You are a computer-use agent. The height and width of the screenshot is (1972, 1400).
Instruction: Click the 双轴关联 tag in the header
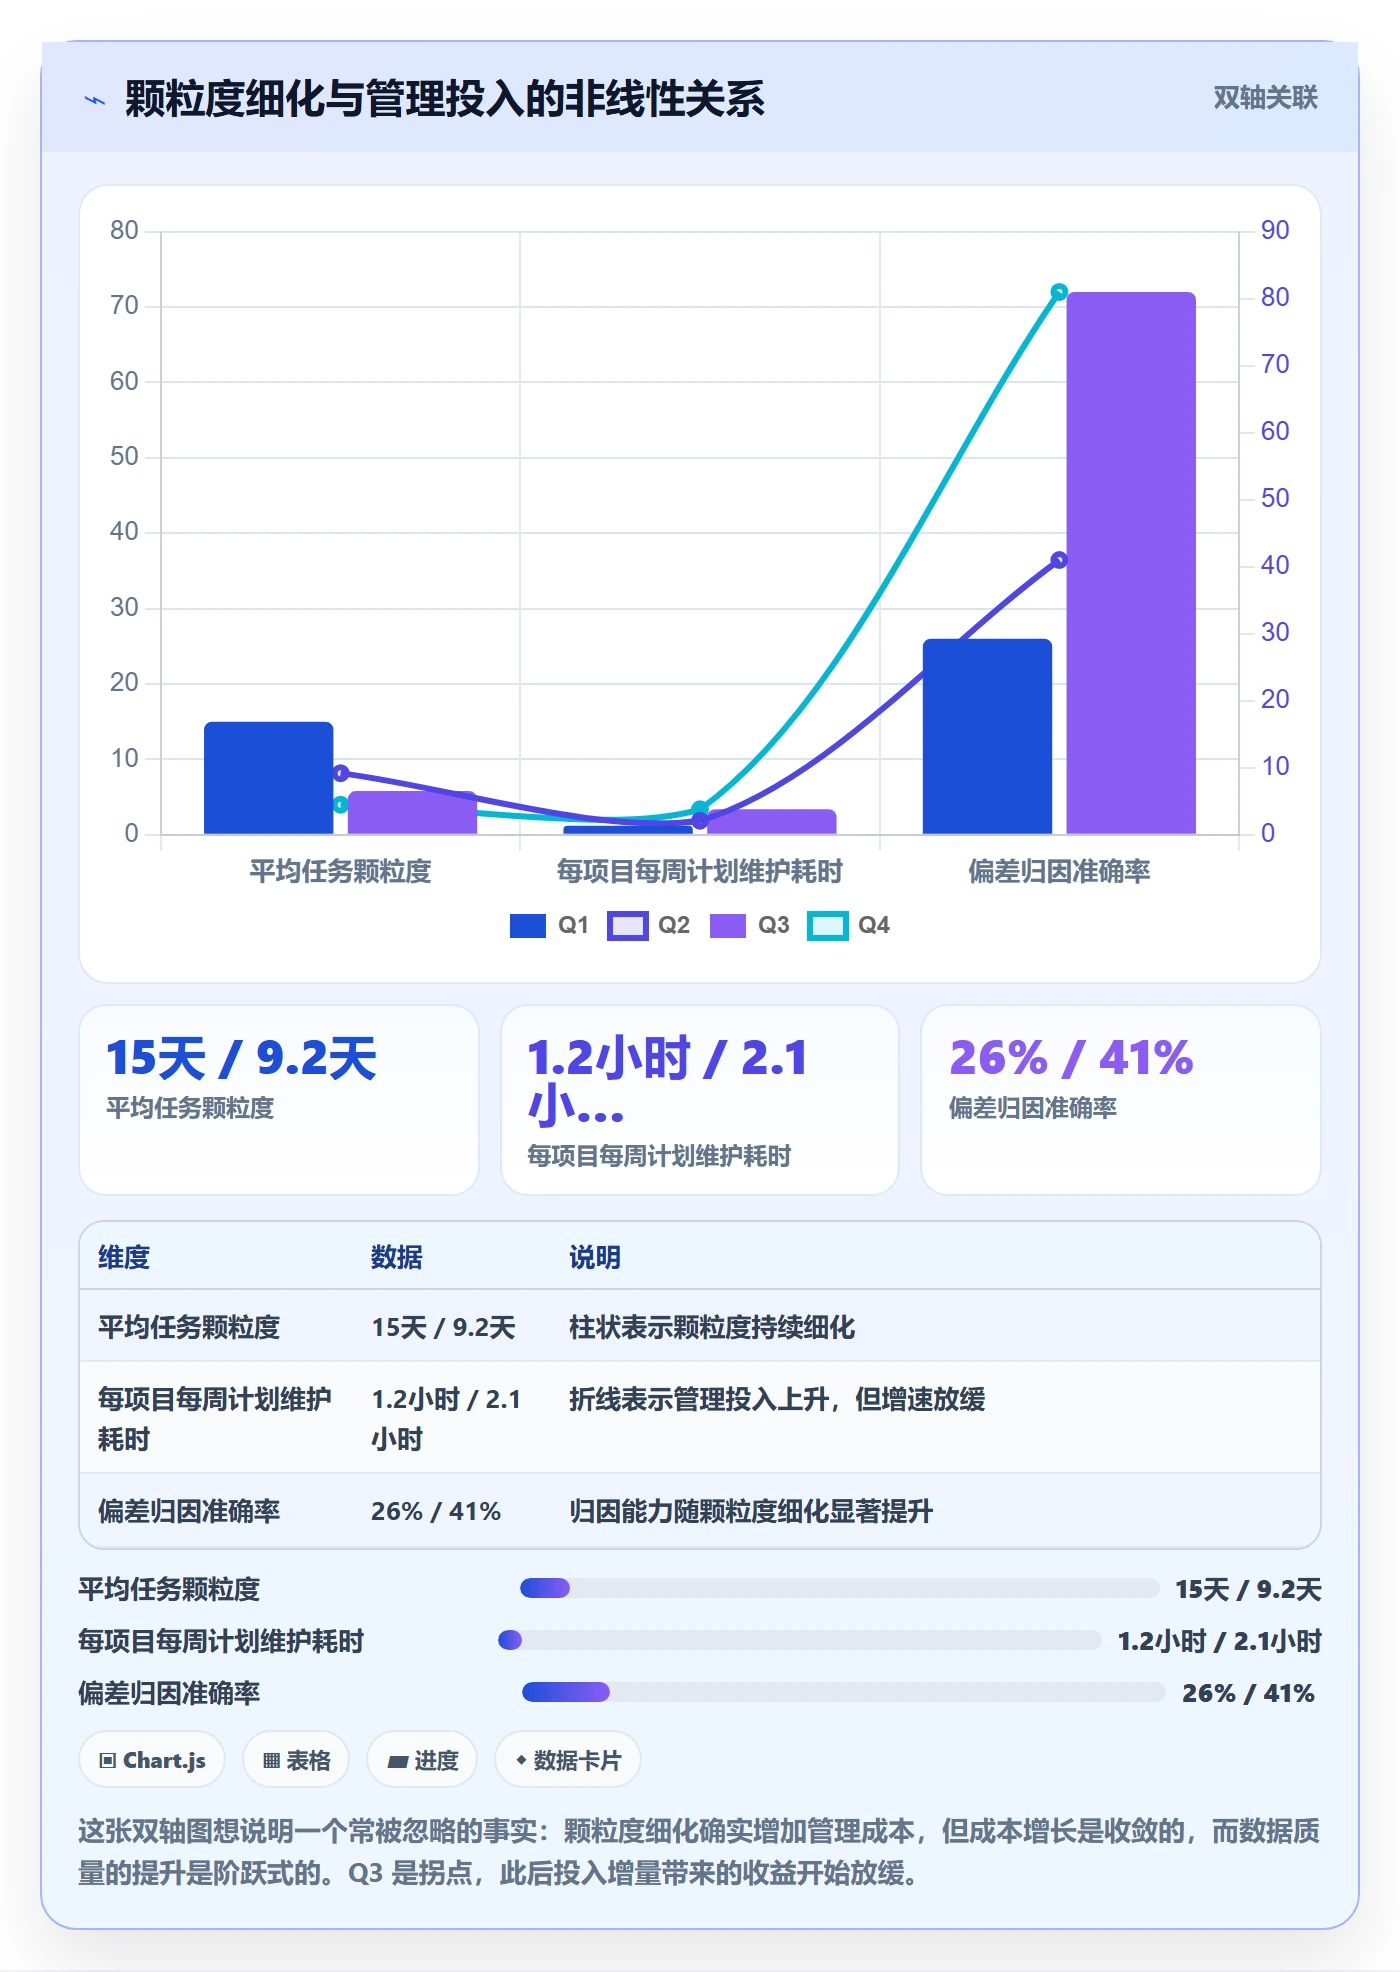click(1265, 98)
